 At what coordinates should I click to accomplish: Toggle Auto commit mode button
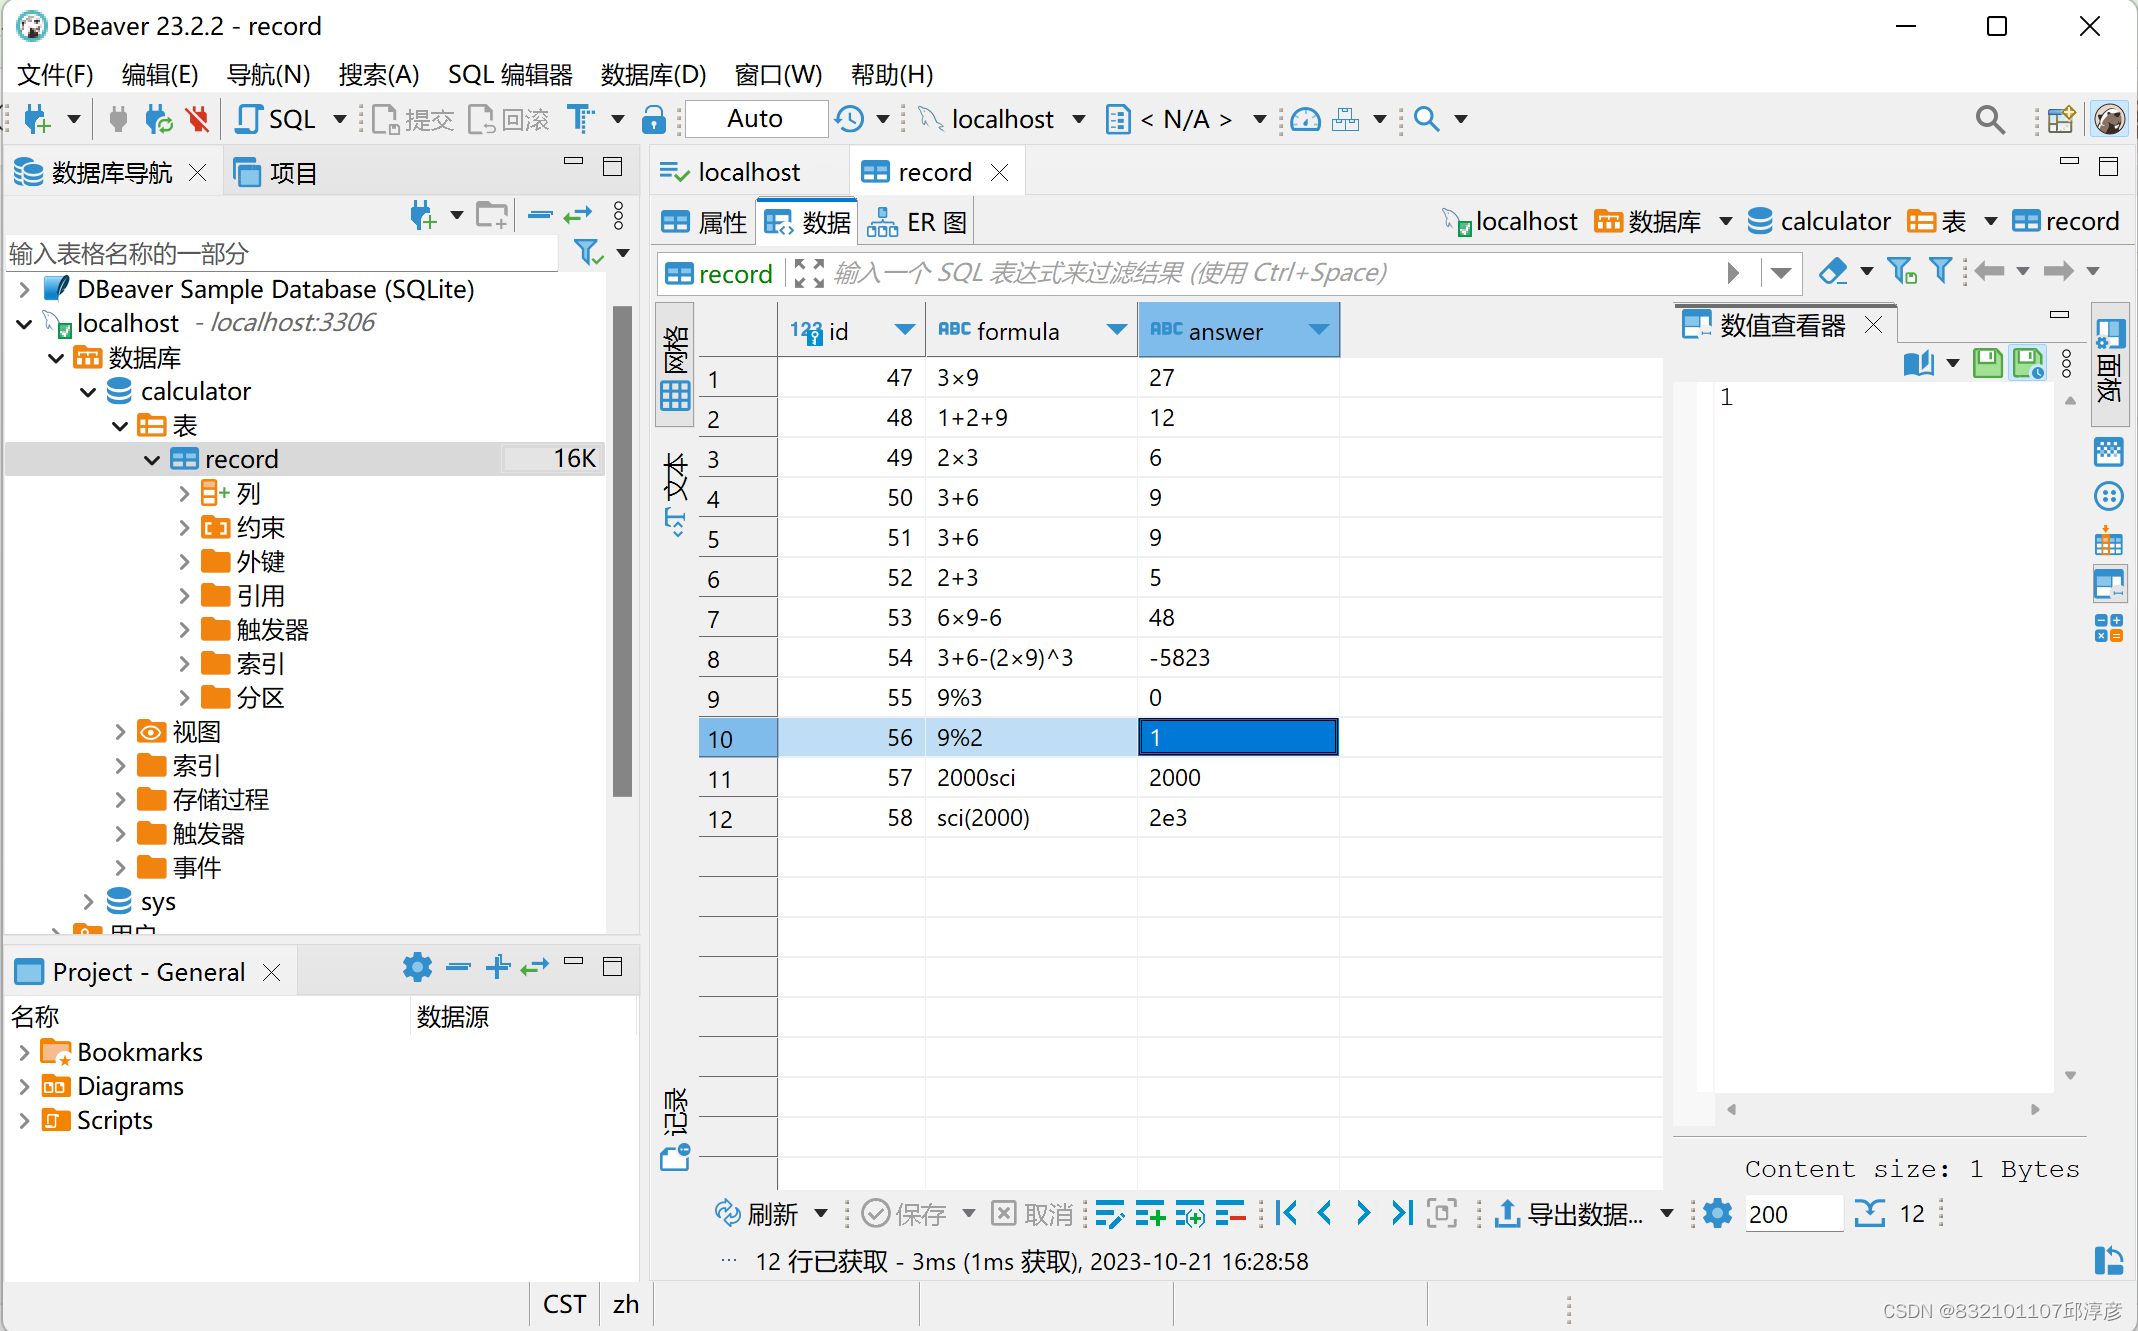click(x=755, y=119)
